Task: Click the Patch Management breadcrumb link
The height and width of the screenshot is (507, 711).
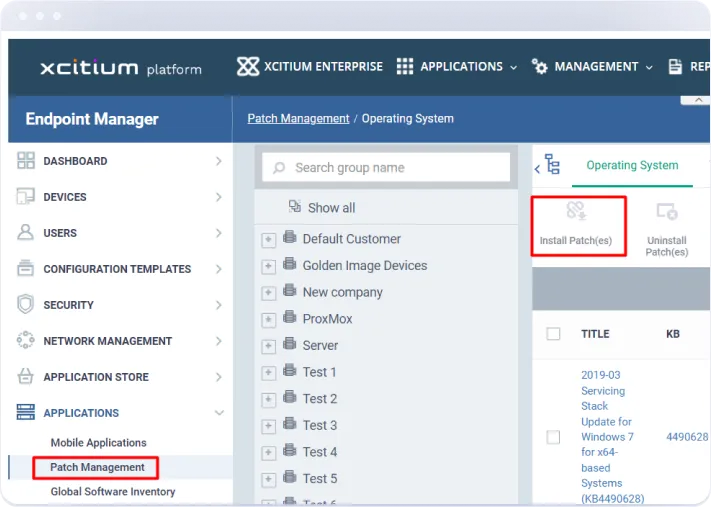Action: (298, 118)
